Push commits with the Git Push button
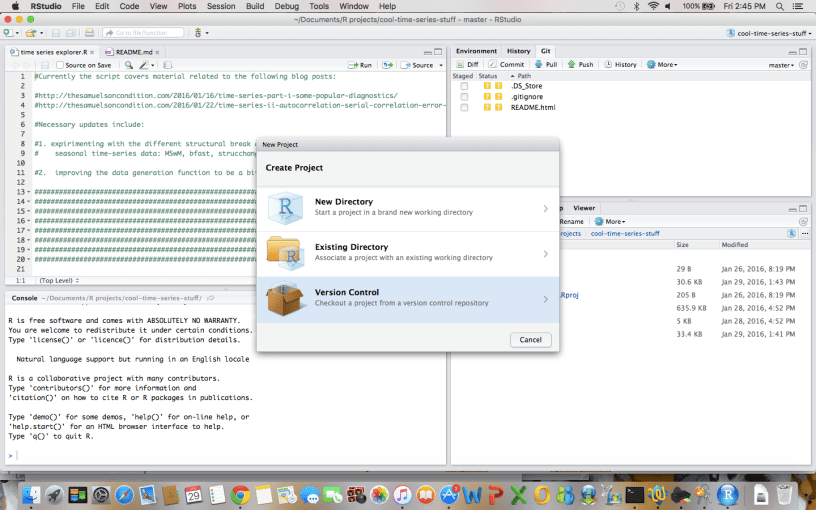 pyautogui.click(x=581, y=64)
